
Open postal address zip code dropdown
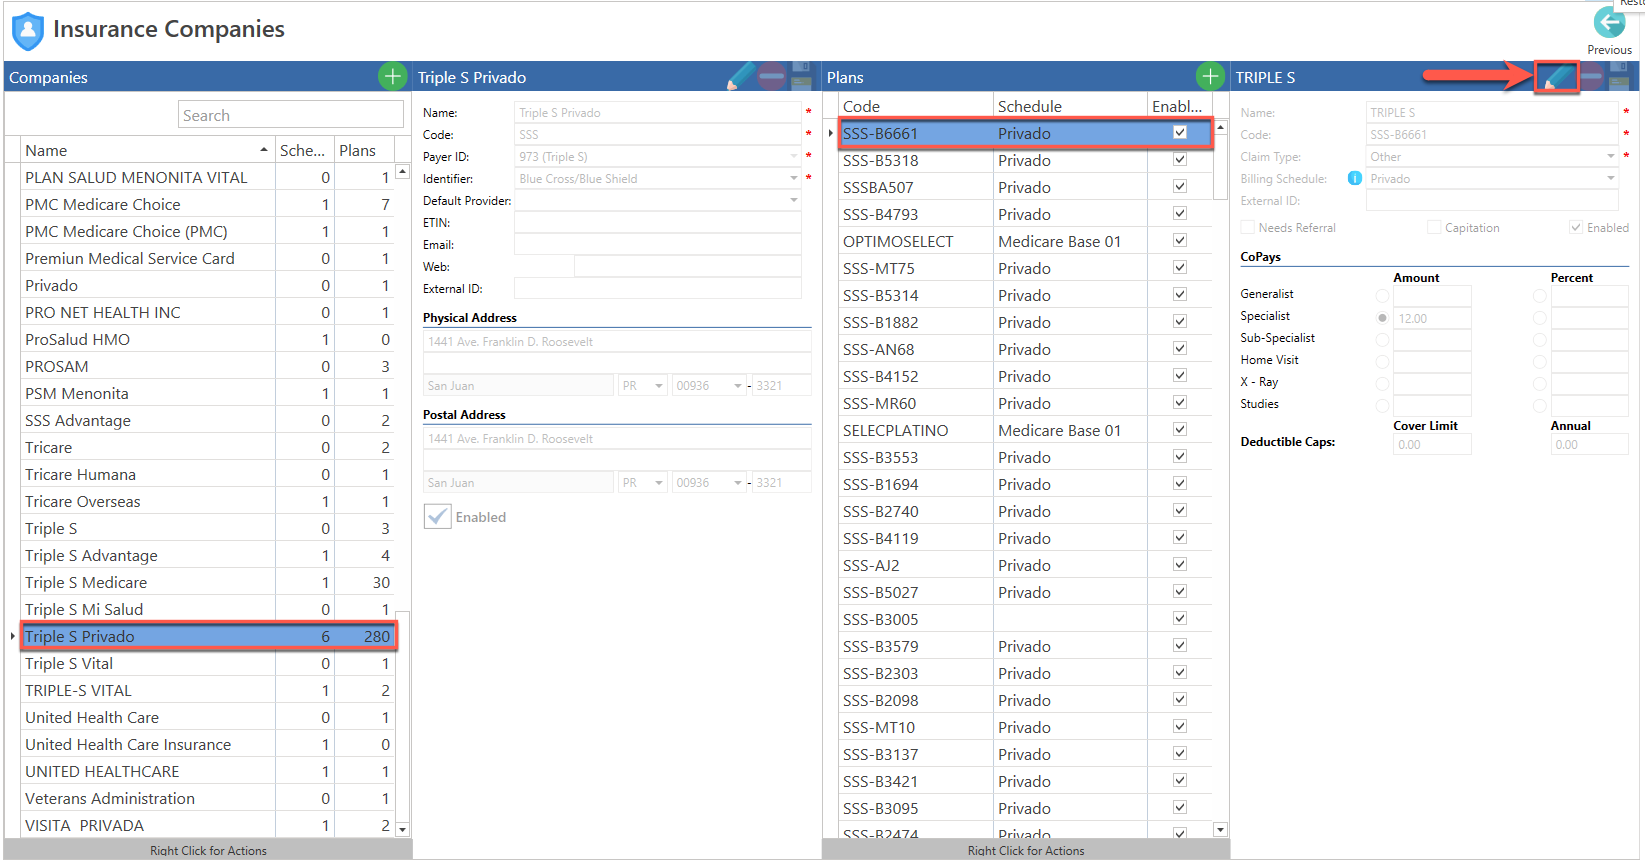click(738, 483)
